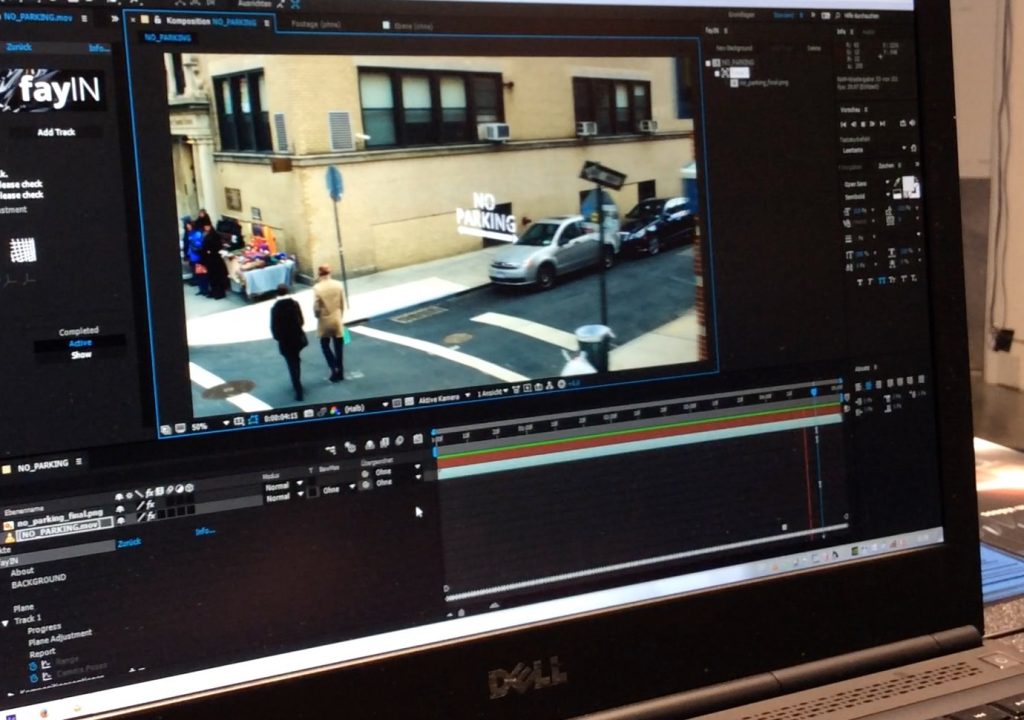The width and height of the screenshot is (1024, 720).
Task: Click the current time 0:00:04:15 display
Action: pyautogui.click(x=281, y=418)
